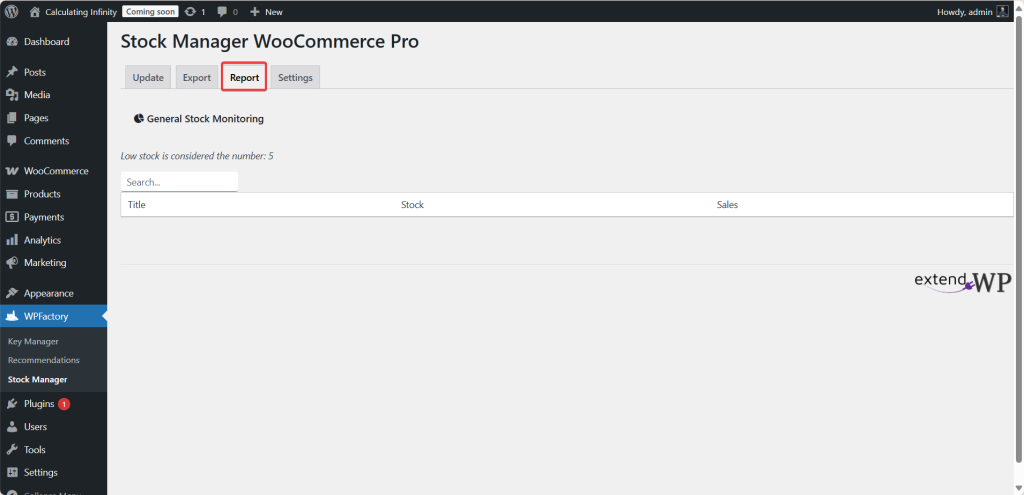Viewport: 1024px width, 495px height.
Task: Click the home icon beside Calculating Infinity
Action: tap(35, 11)
